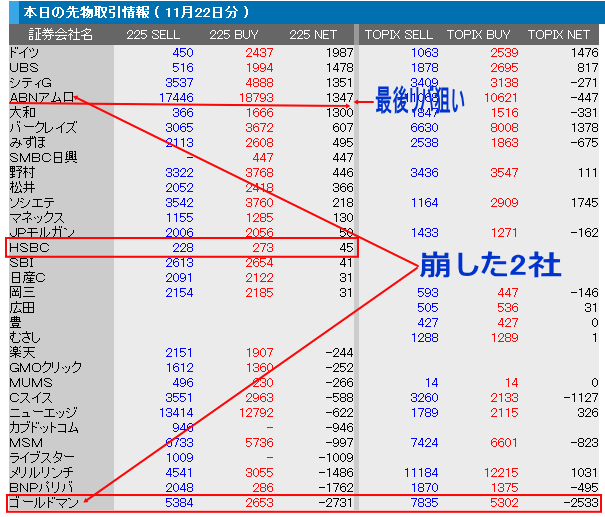This screenshot has height=517, width=605.
Task: Select the ABNアムロ row name
Action: (42, 98)
